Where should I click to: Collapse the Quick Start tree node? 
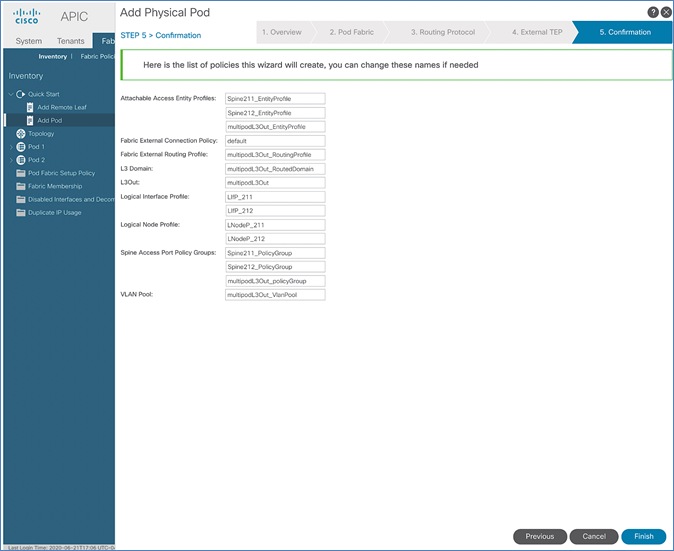[11, 94]
